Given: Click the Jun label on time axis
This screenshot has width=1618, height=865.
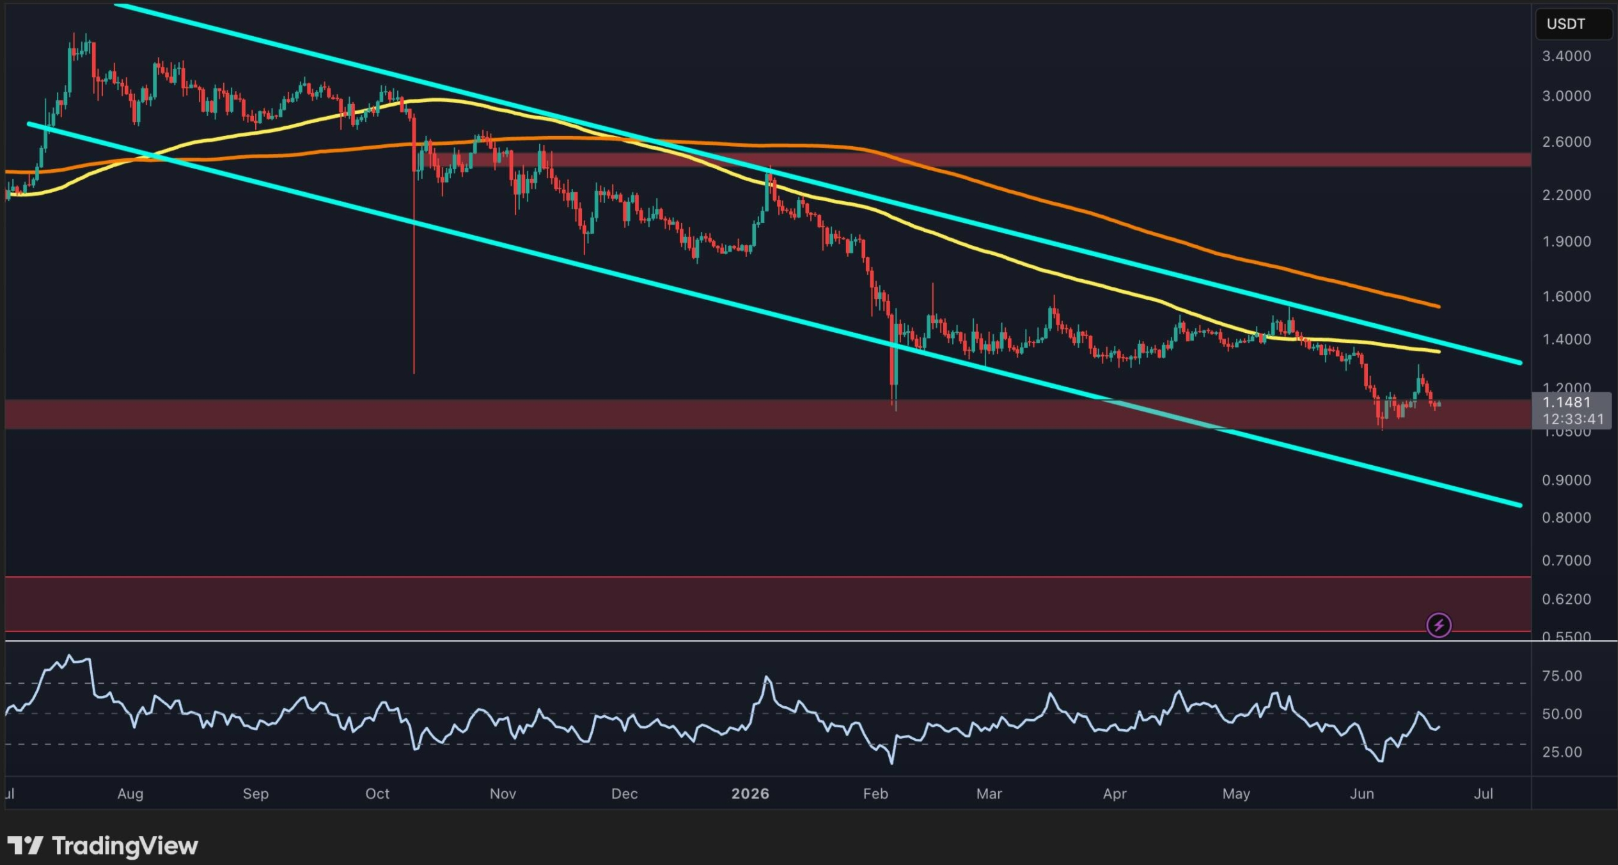Looking at the screenshot, I should [1362, 794].
